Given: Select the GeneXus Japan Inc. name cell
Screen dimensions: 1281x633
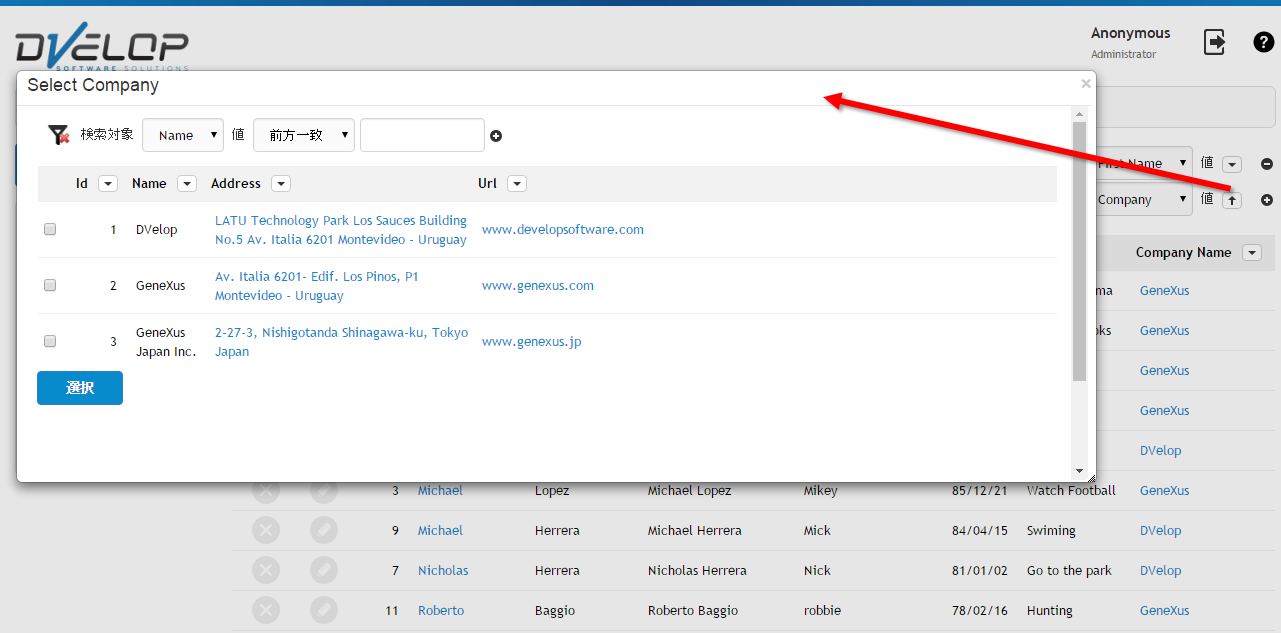Looking at the screenshot, I should tap(166, 342).
